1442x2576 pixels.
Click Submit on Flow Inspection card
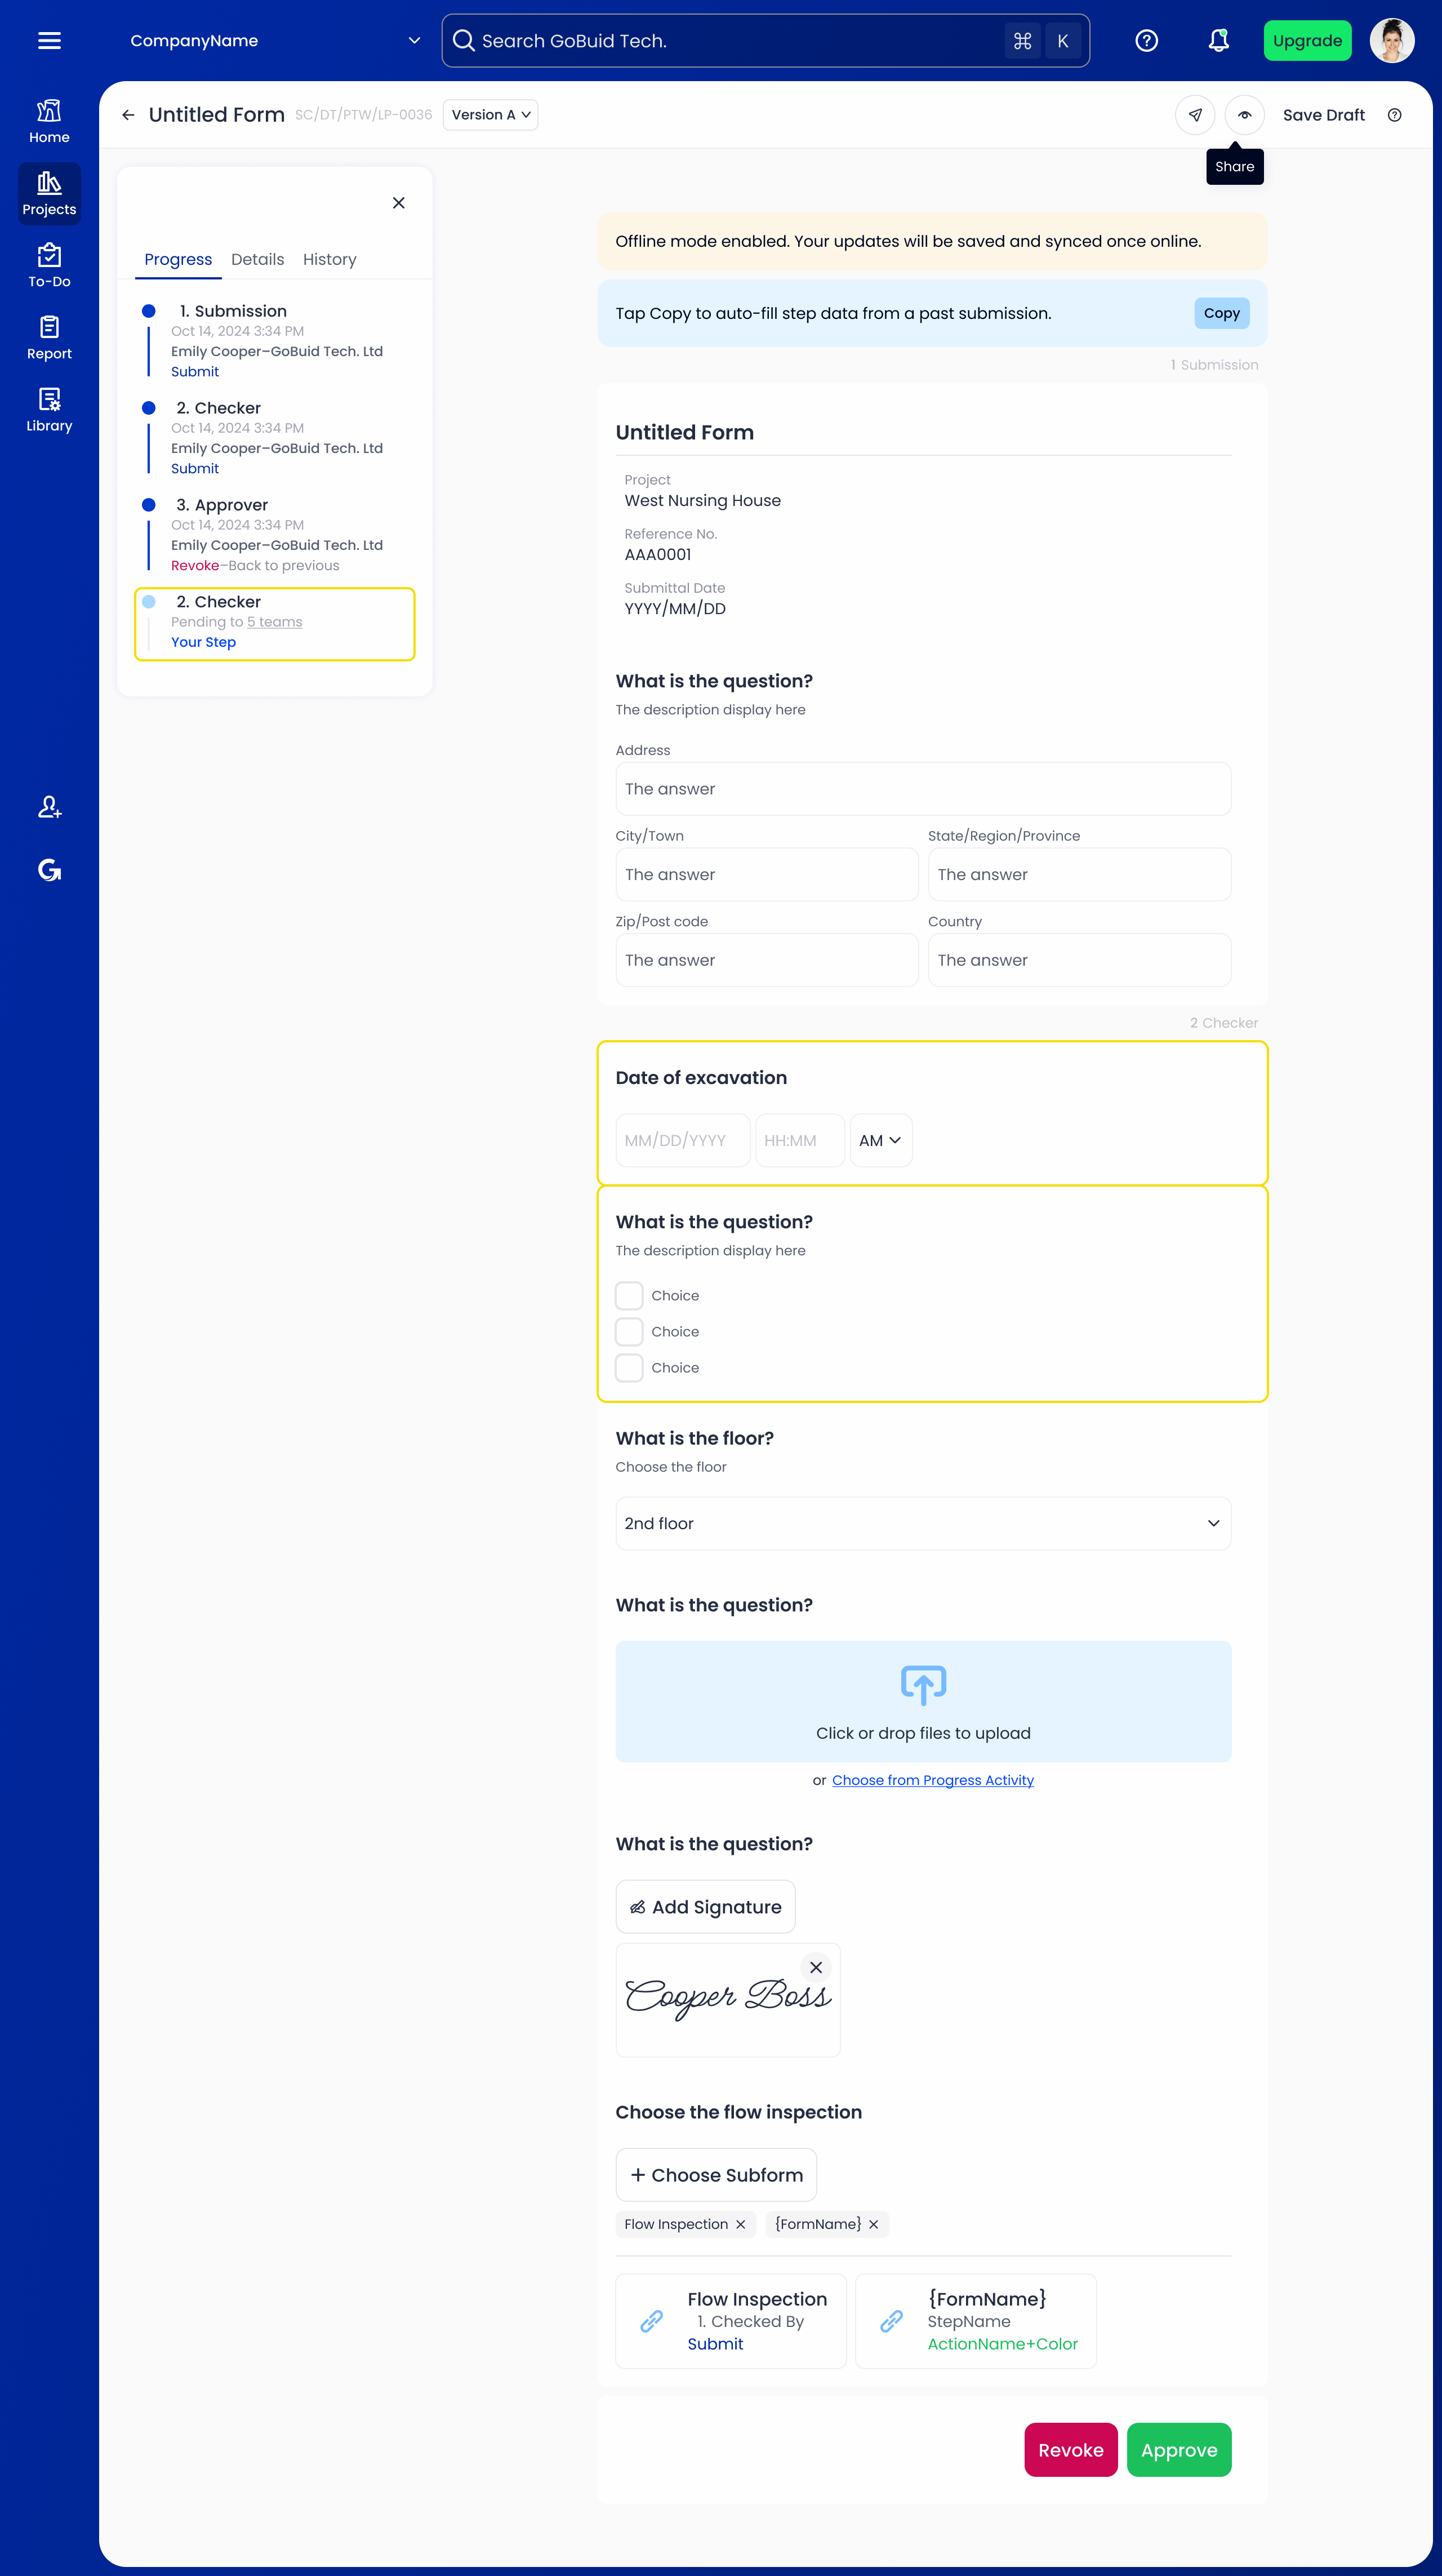pyautogui.click(x=716, y=2344)
